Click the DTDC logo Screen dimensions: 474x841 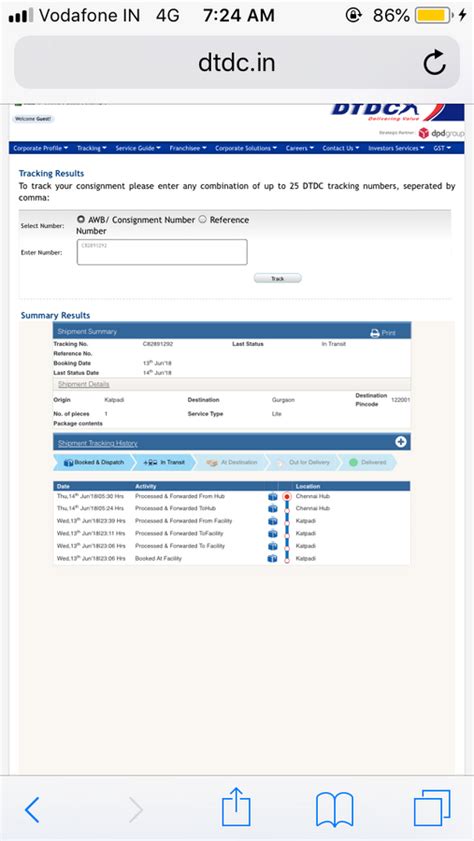pos(397,112)
